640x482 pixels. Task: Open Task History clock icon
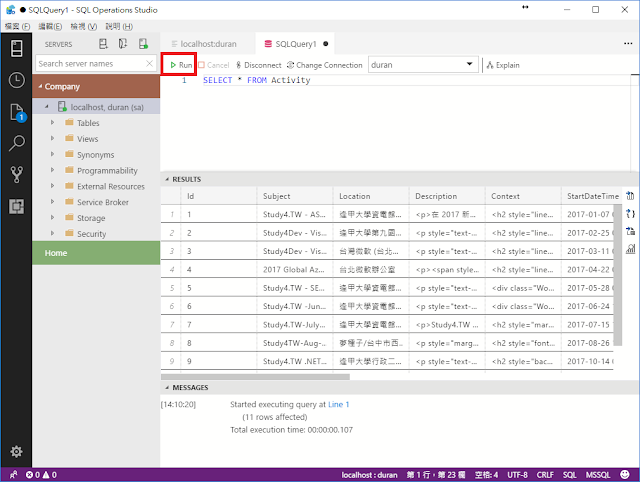coord(16,80)
